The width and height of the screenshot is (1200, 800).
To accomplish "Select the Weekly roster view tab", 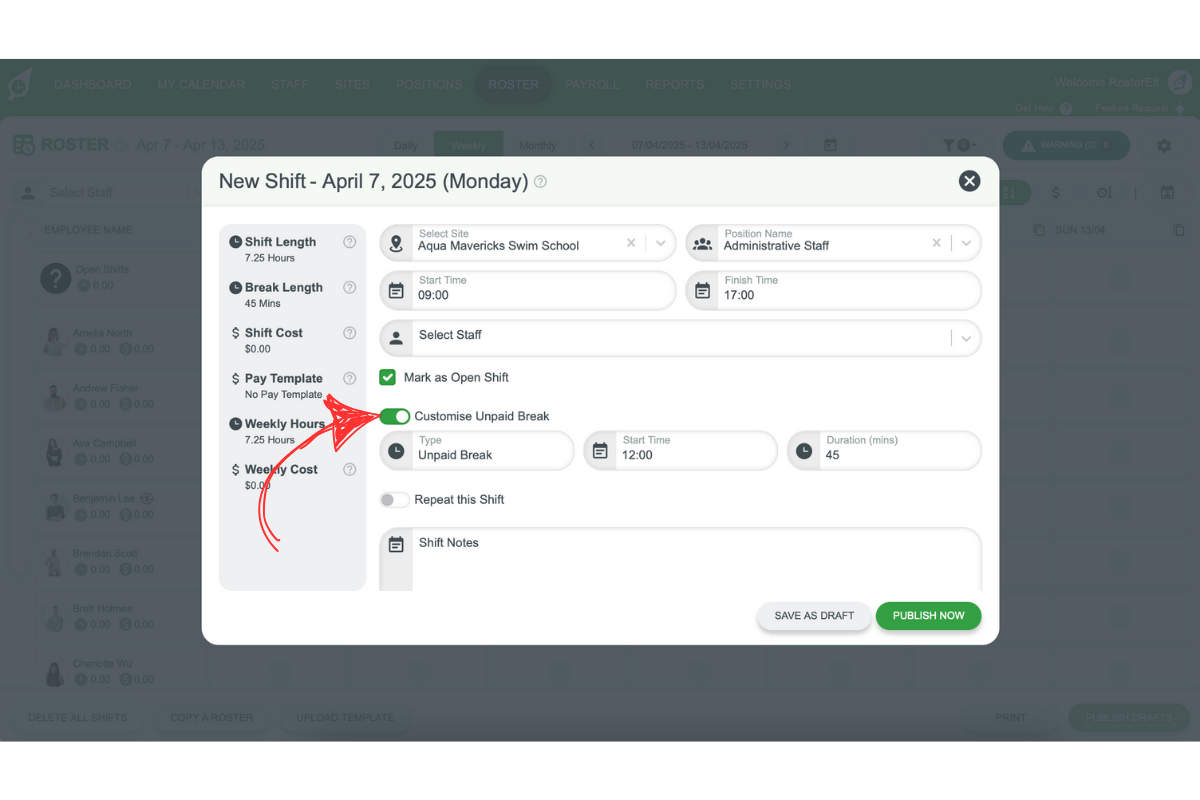I will click(468, 145).
